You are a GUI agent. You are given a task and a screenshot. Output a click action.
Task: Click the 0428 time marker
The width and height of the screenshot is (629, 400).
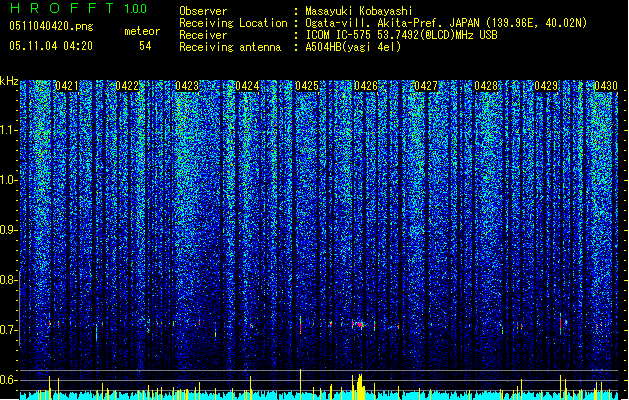click(x=486, y=86)
